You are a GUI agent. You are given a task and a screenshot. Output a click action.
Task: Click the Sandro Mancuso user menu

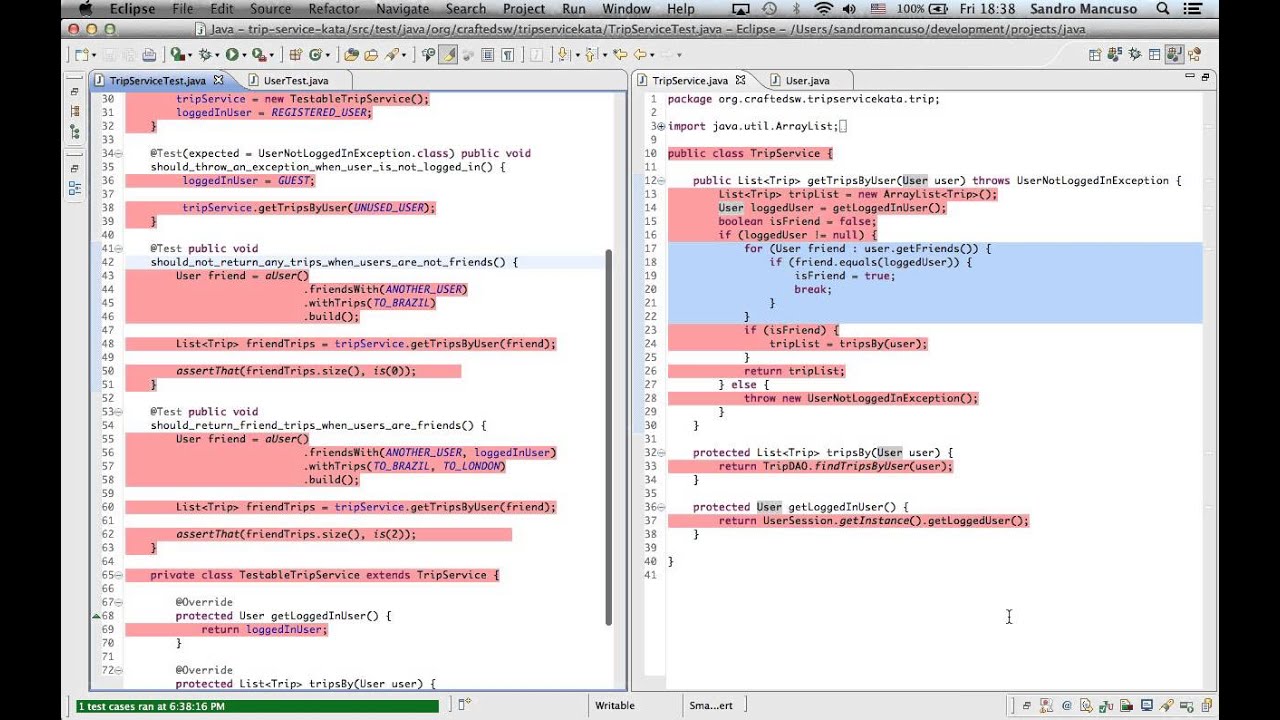tap(1084, 9)
